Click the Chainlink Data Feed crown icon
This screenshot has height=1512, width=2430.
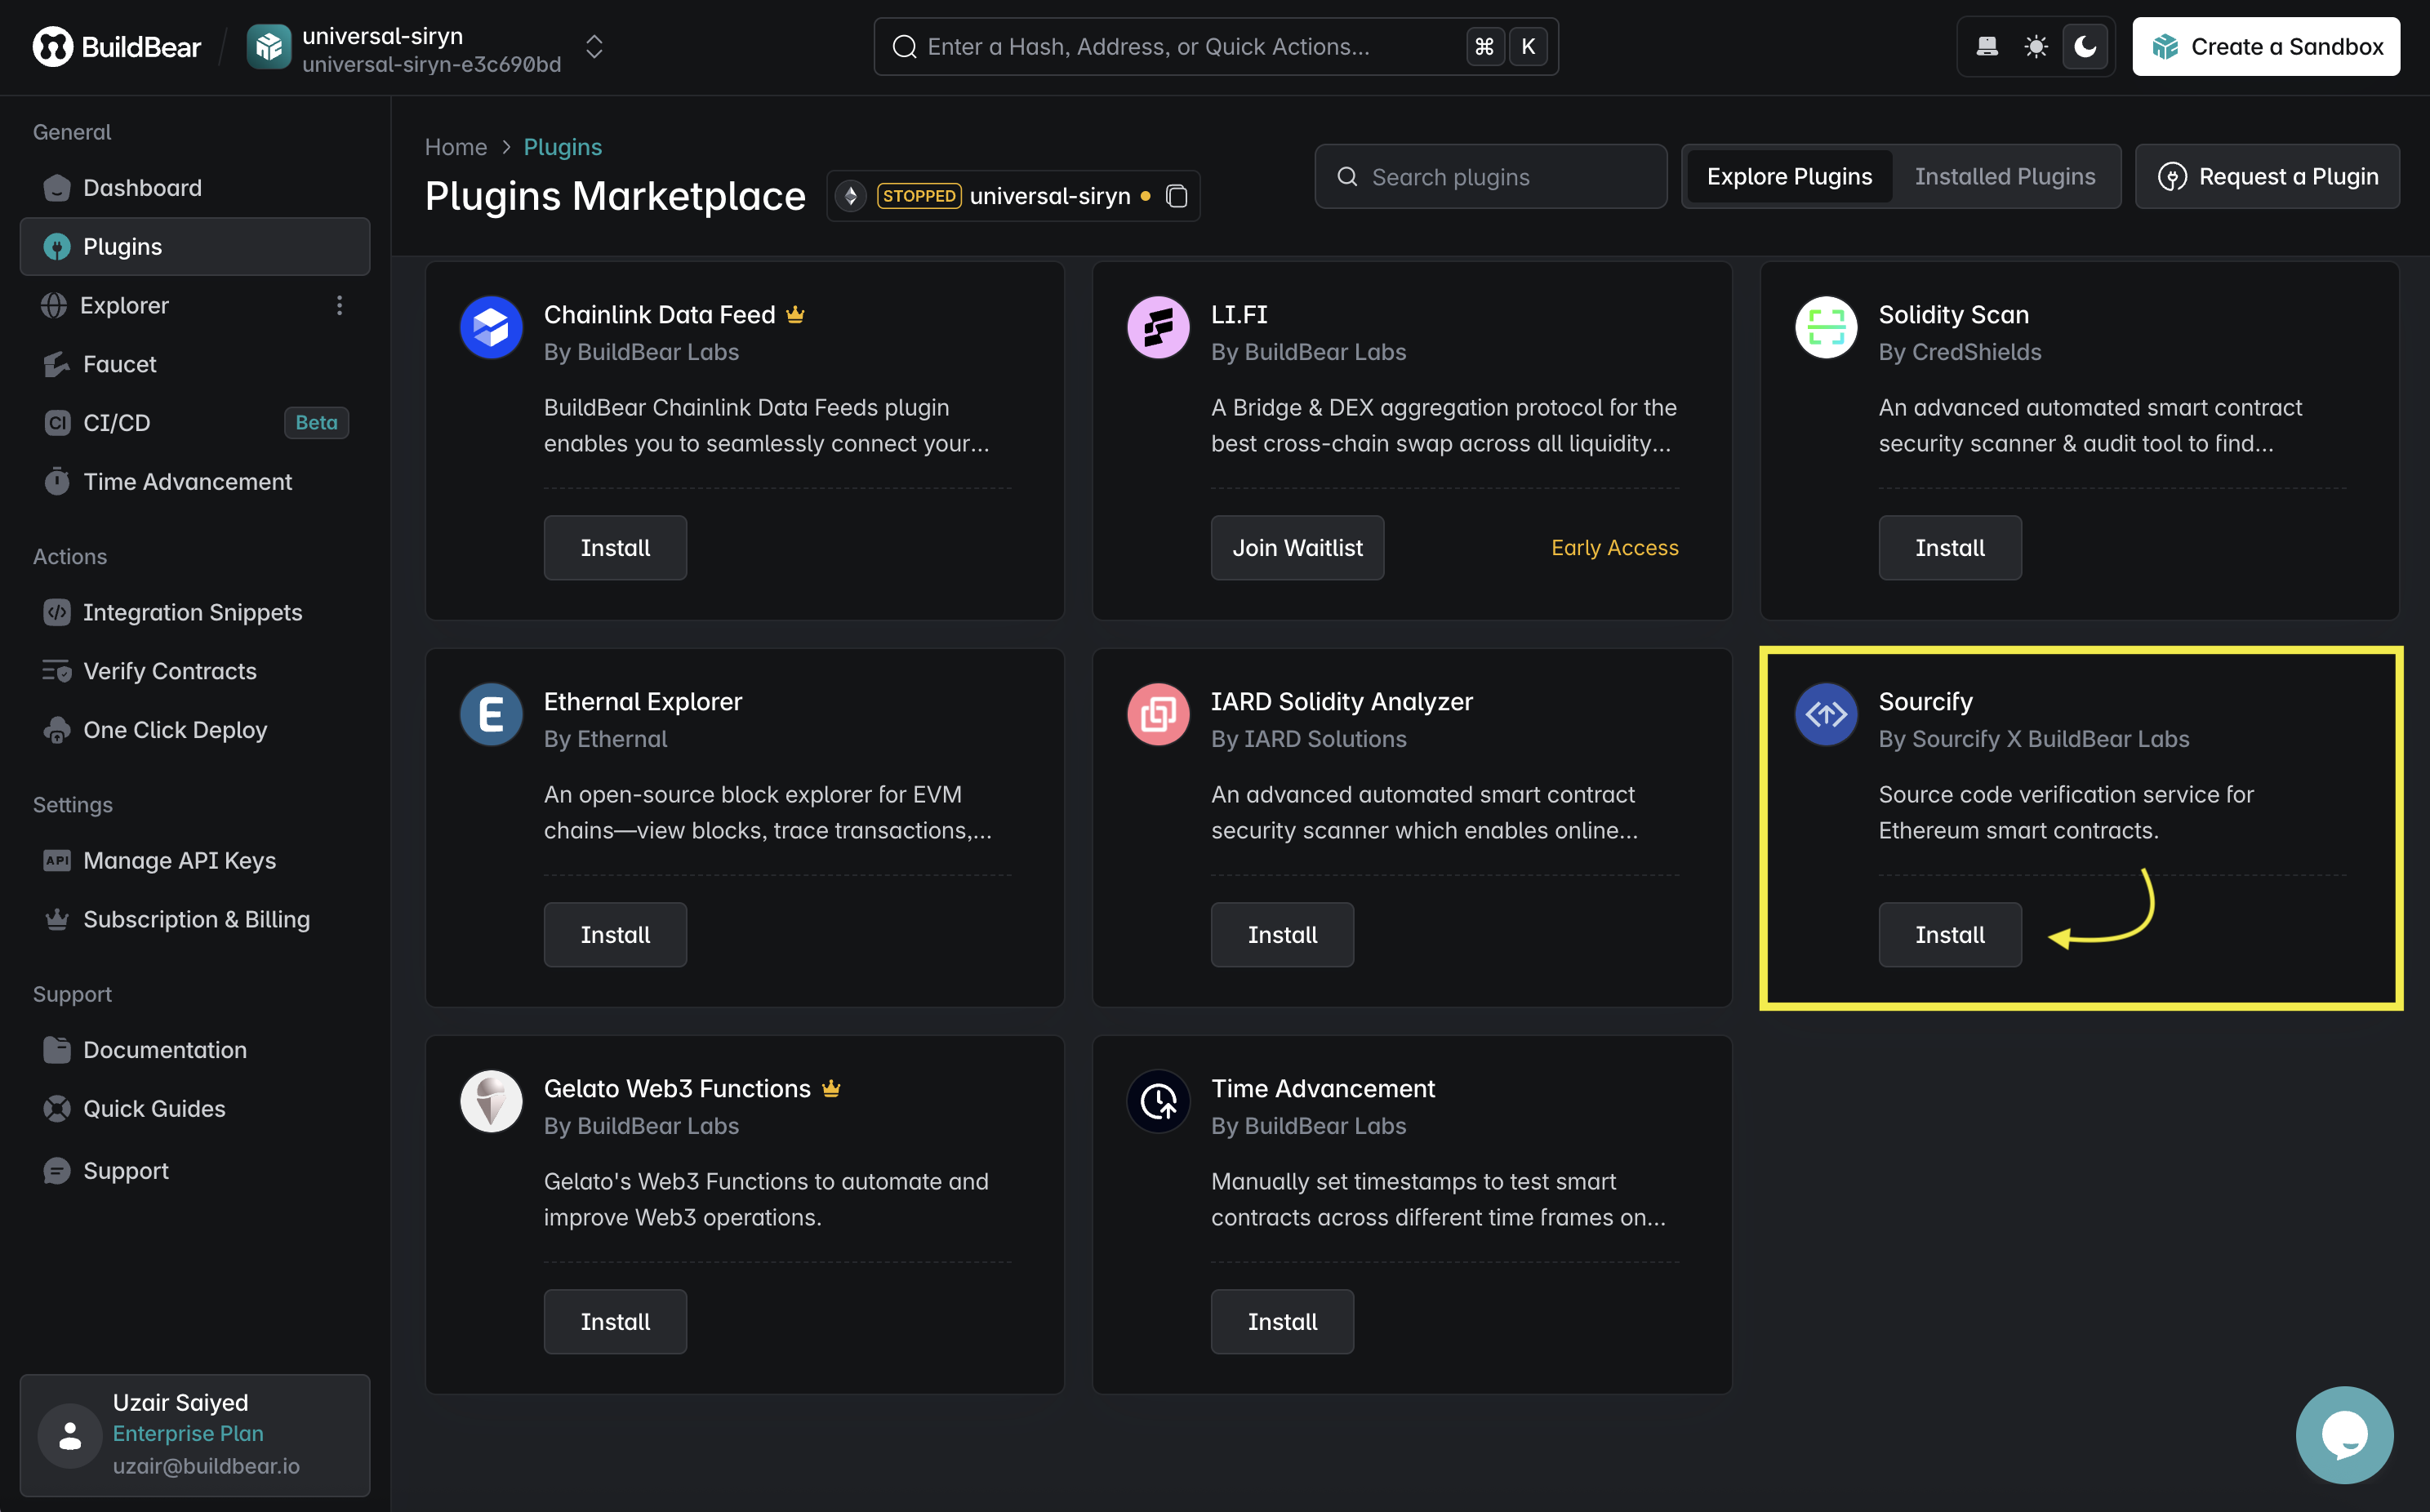point(795,314)
